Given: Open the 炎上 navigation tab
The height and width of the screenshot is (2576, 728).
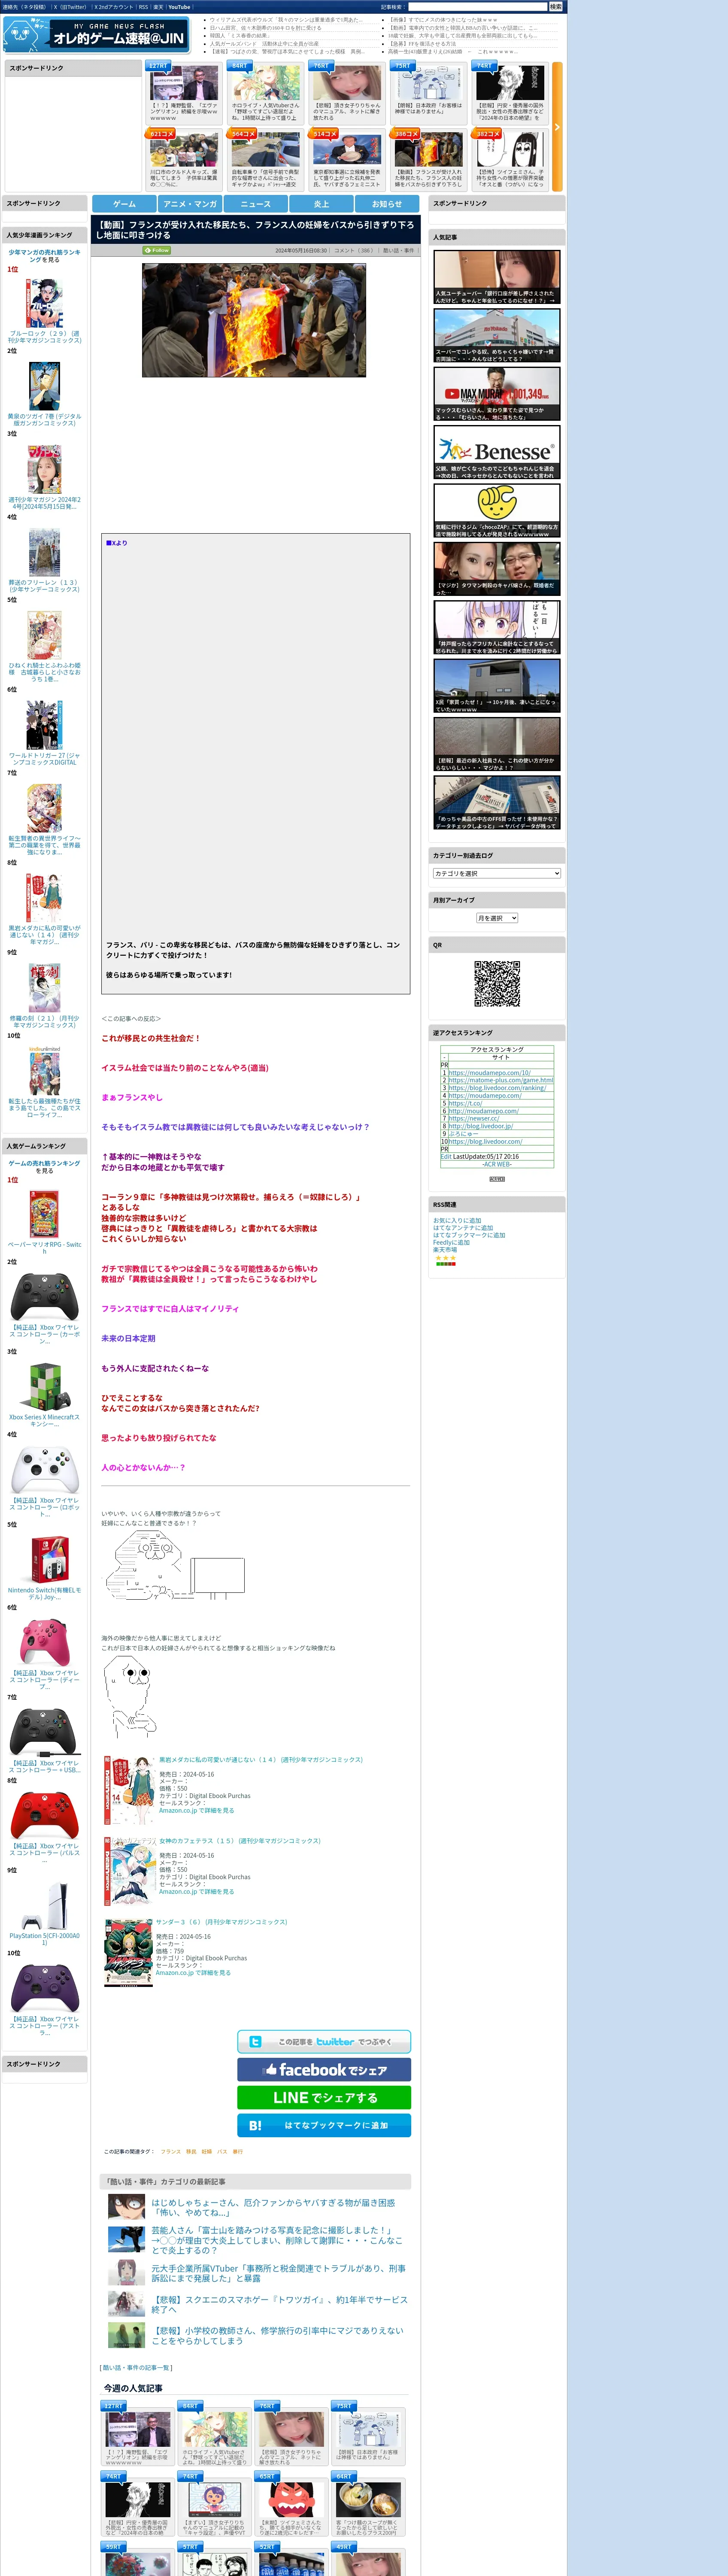Looking at the screenshot, I should click(321, 204).
